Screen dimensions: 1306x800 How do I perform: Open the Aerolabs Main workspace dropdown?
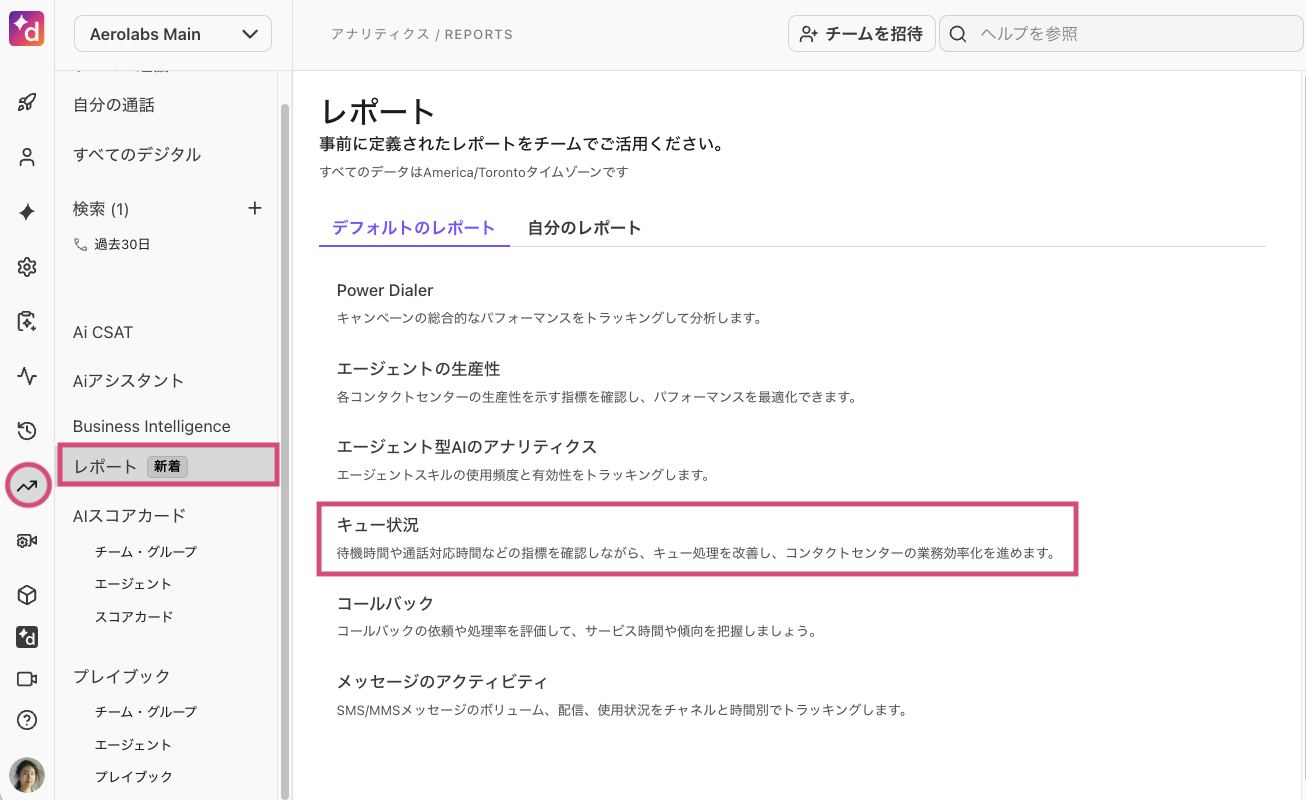172,33
